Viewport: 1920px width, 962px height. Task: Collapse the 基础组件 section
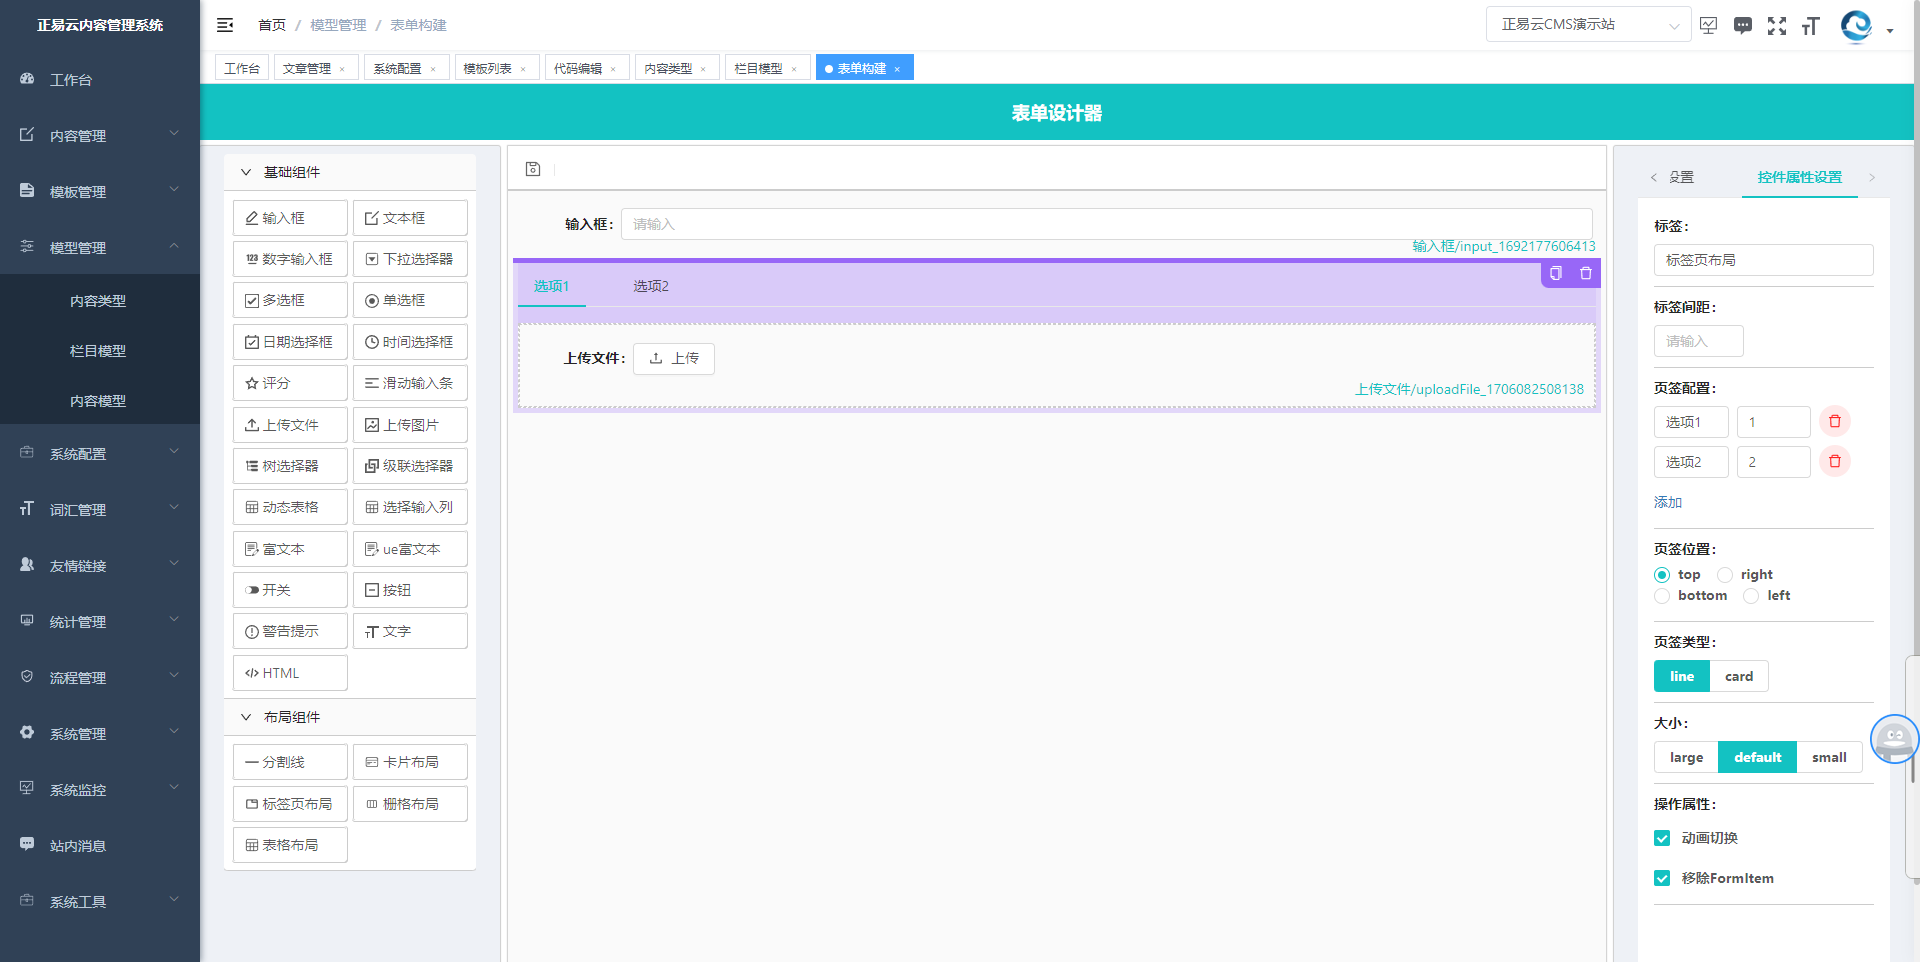point(246,172)
